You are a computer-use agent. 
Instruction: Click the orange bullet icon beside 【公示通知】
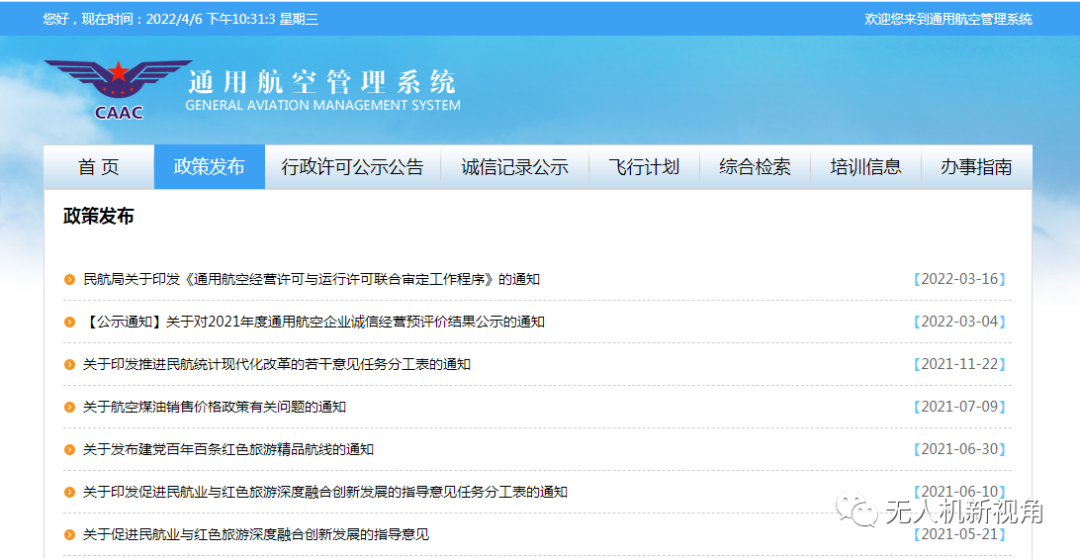(69, 322)
